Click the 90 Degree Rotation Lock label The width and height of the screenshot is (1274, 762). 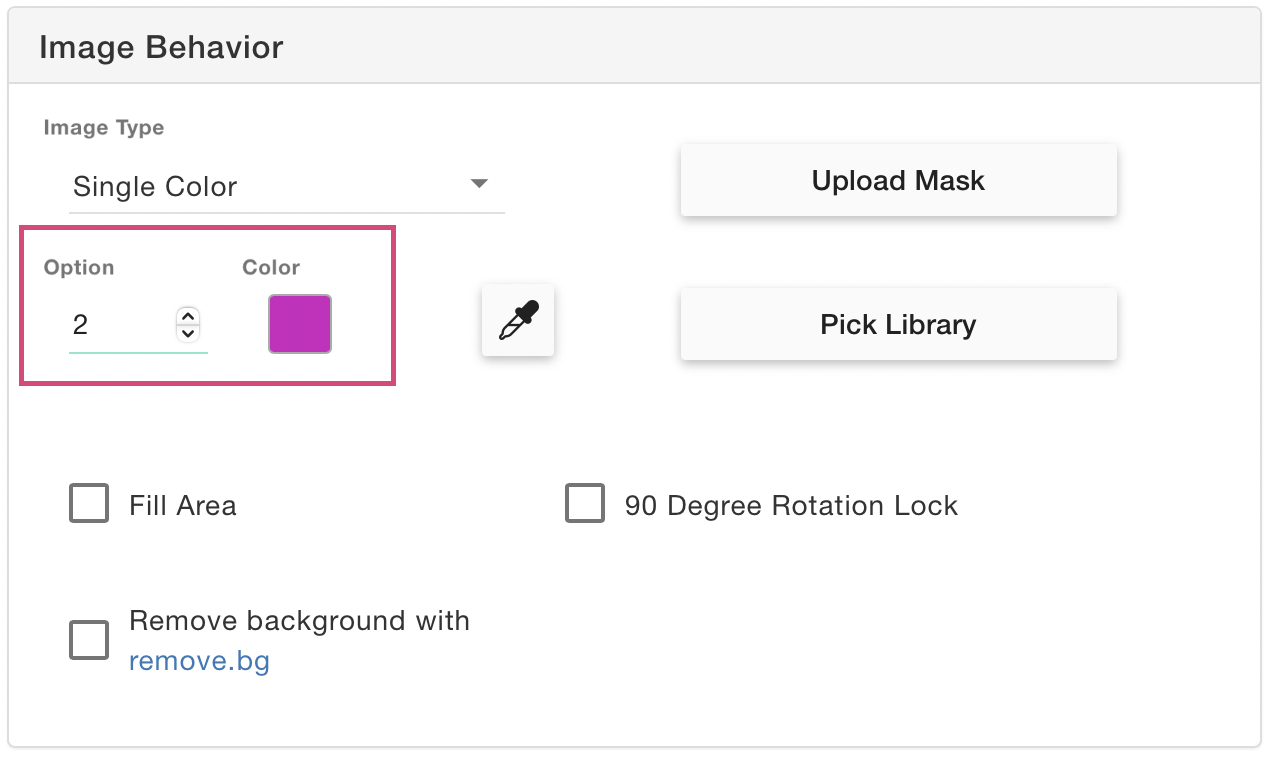[791, 505]
